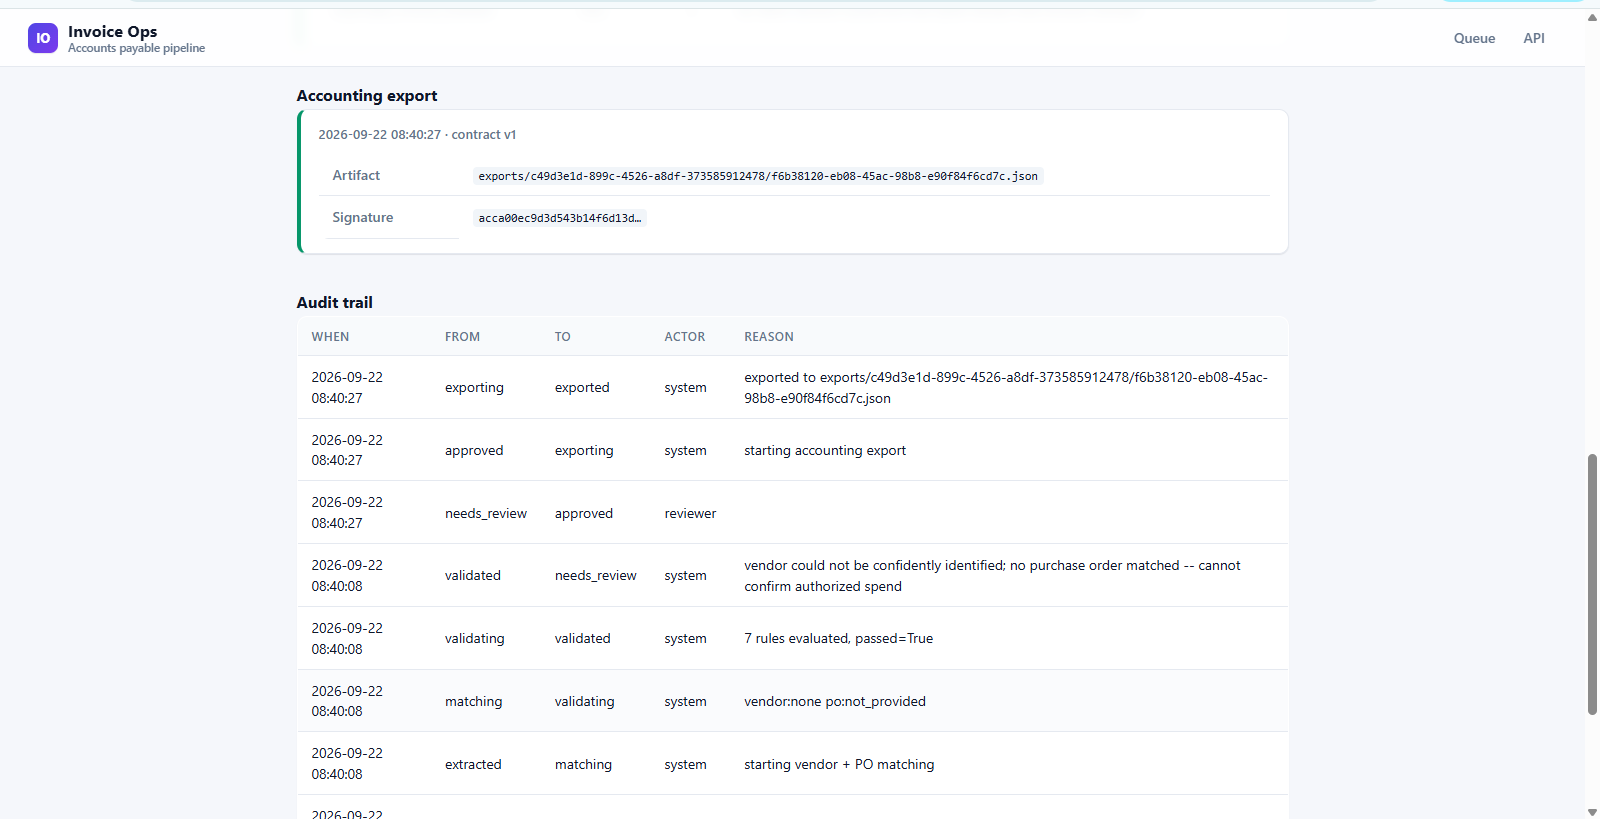This screenshot has width=1600, height=819.
Task: Click 'validating' in the FROM column
Action: tap(475, 638)
